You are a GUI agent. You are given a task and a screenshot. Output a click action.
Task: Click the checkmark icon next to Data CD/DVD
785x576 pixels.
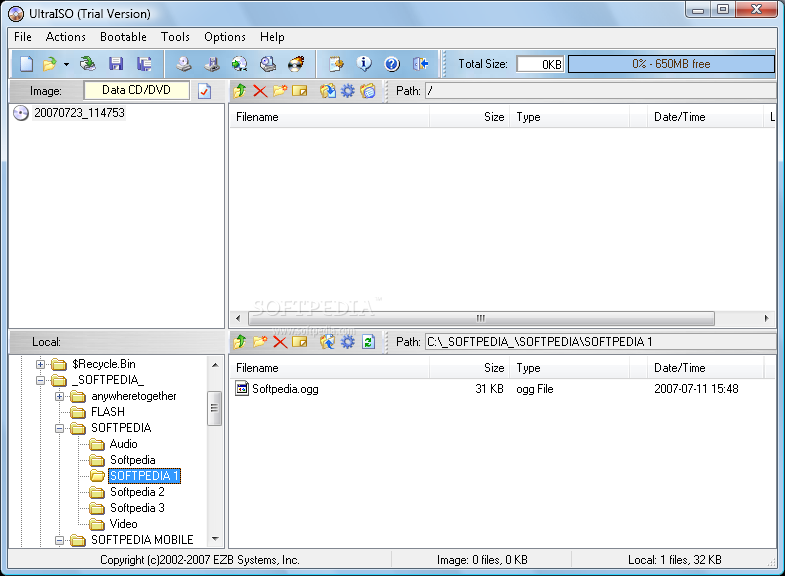pyautogui.click(x=204, y=91)
